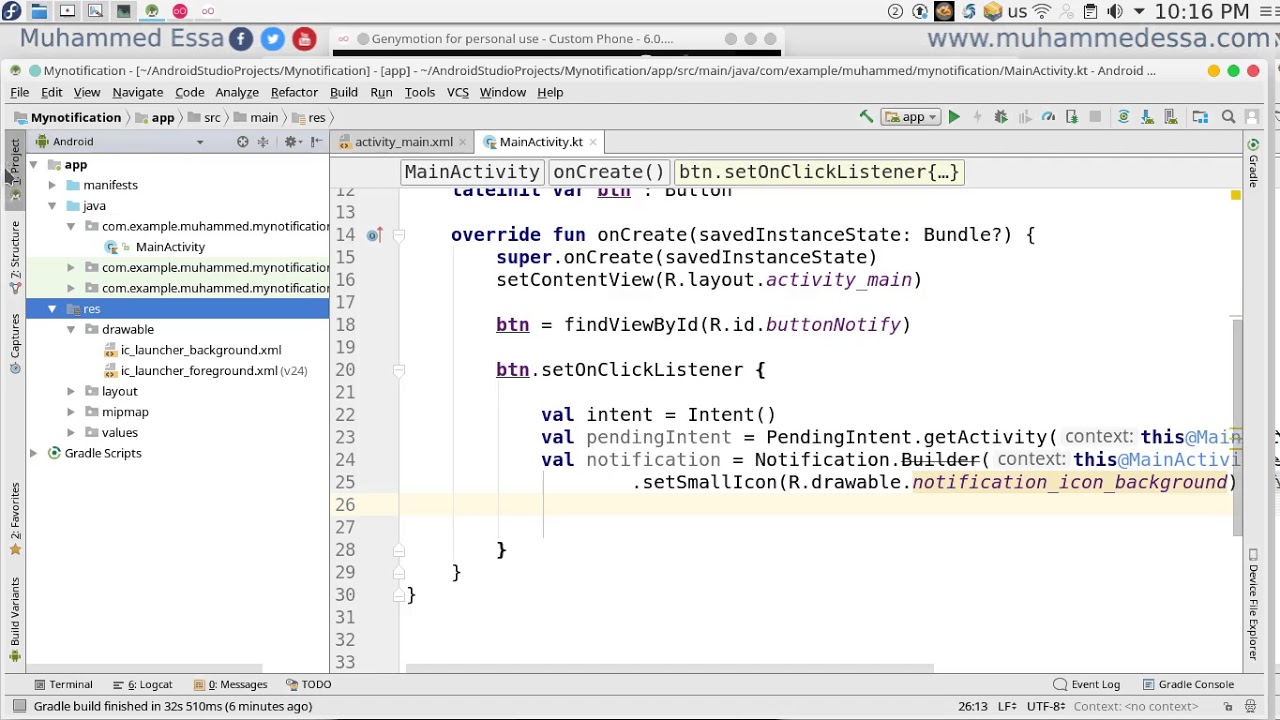The height and width of the screenshot is (720, 1280).
Task: Open the Navigate menu
Action: [x=138, y=92]
